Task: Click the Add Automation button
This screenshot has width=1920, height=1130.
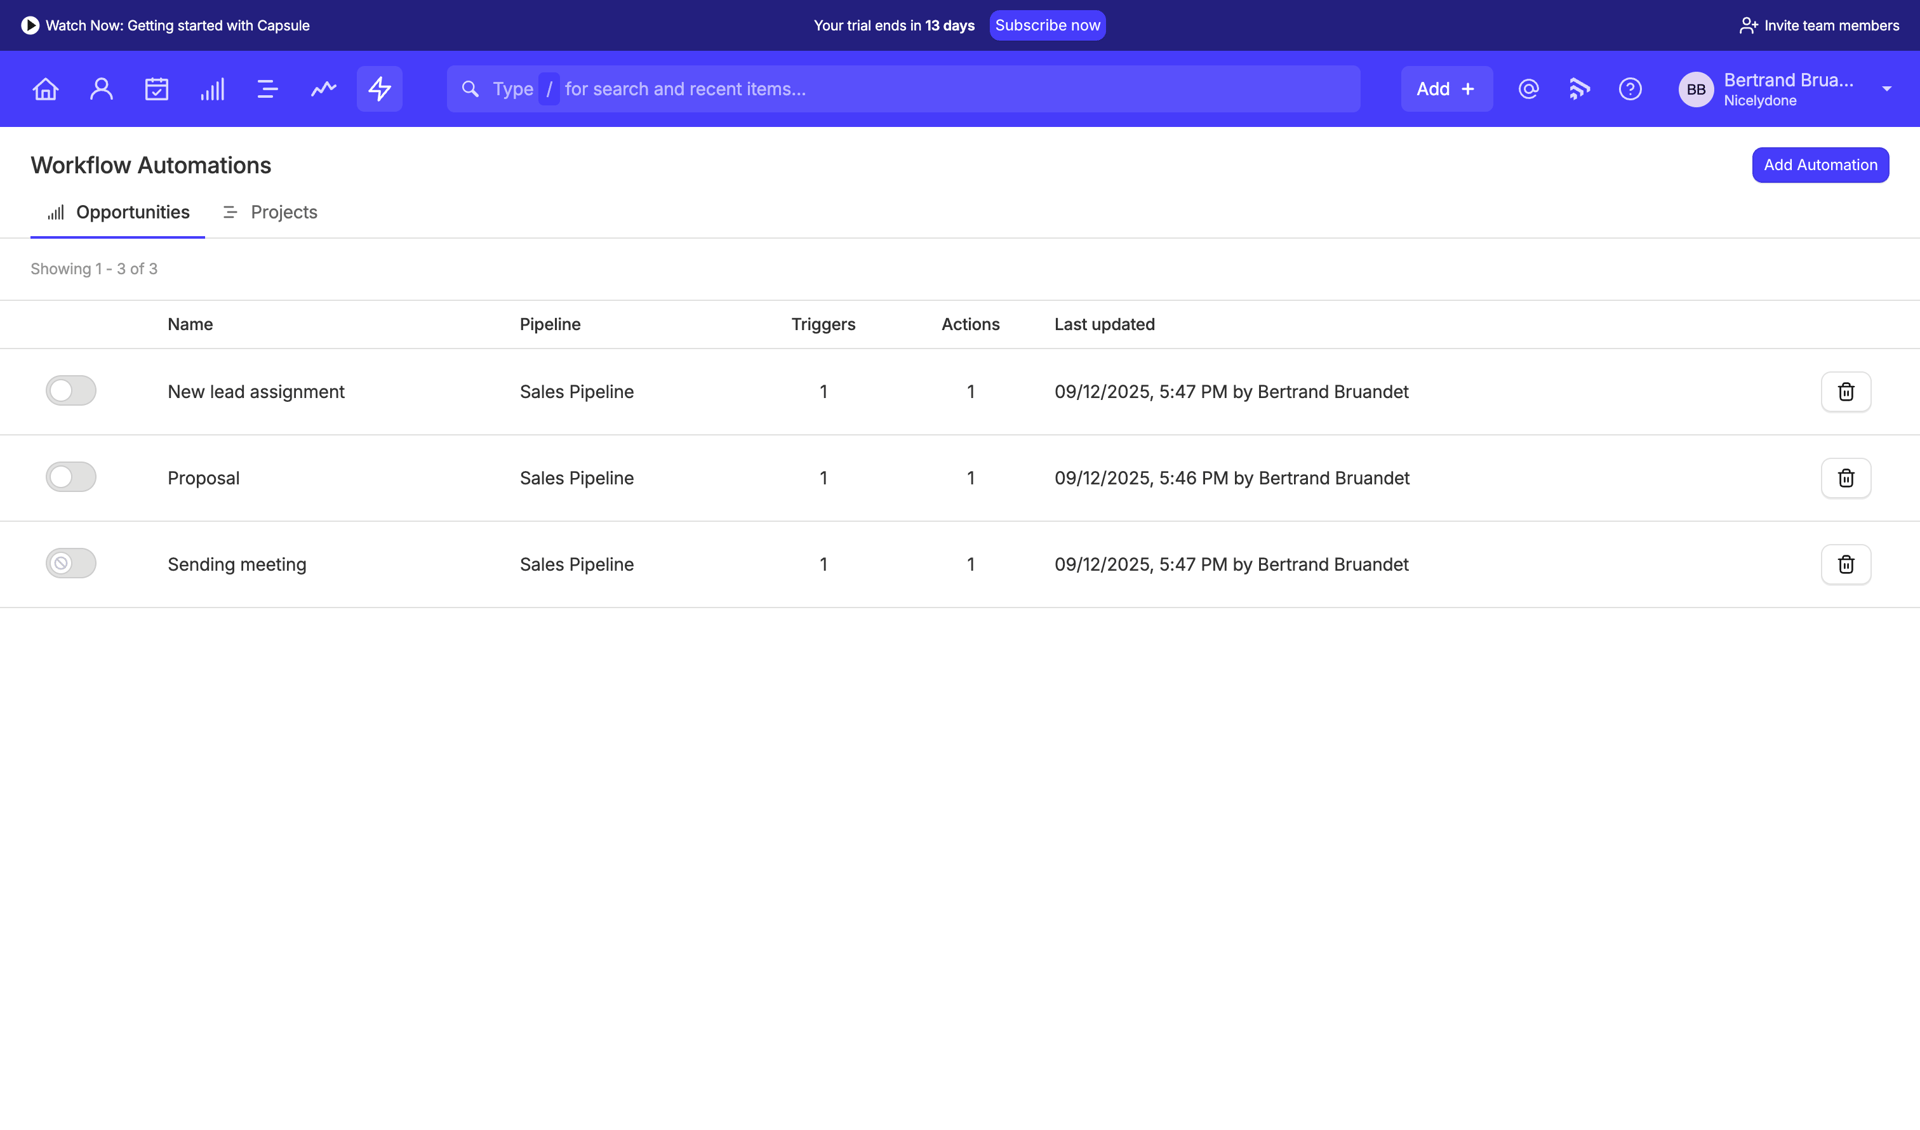Action: click(x=1820, y=164)
